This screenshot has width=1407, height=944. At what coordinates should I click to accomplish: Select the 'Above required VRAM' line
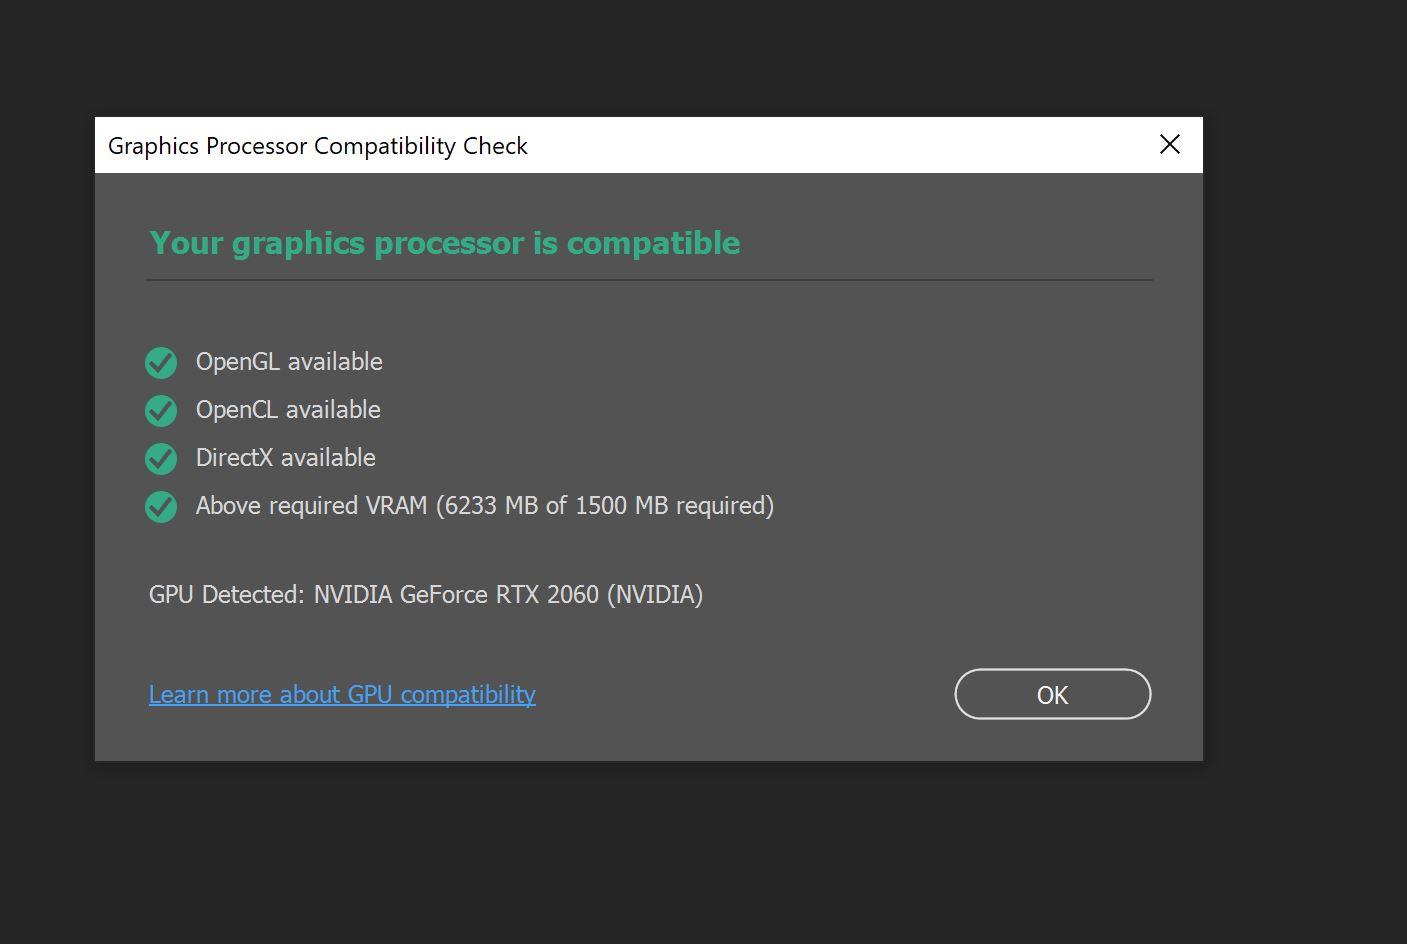point(485,506)
